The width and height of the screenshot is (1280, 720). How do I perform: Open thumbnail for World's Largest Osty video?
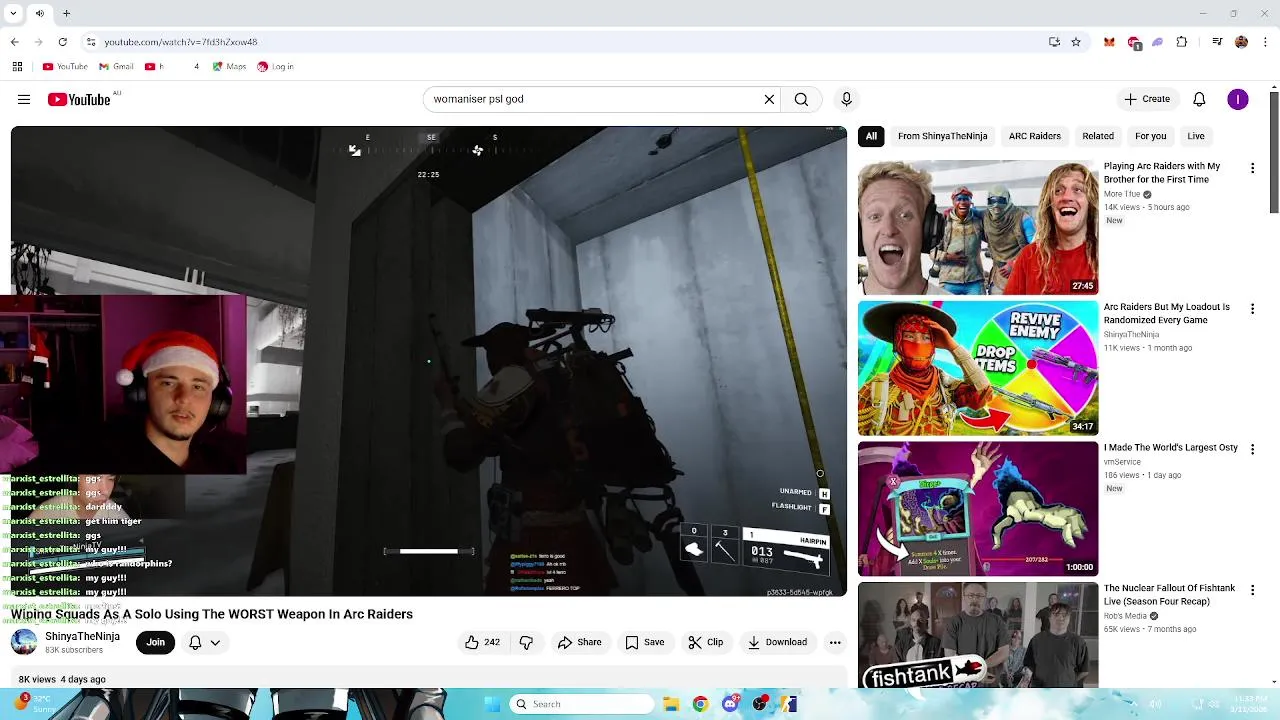[978, 508]
